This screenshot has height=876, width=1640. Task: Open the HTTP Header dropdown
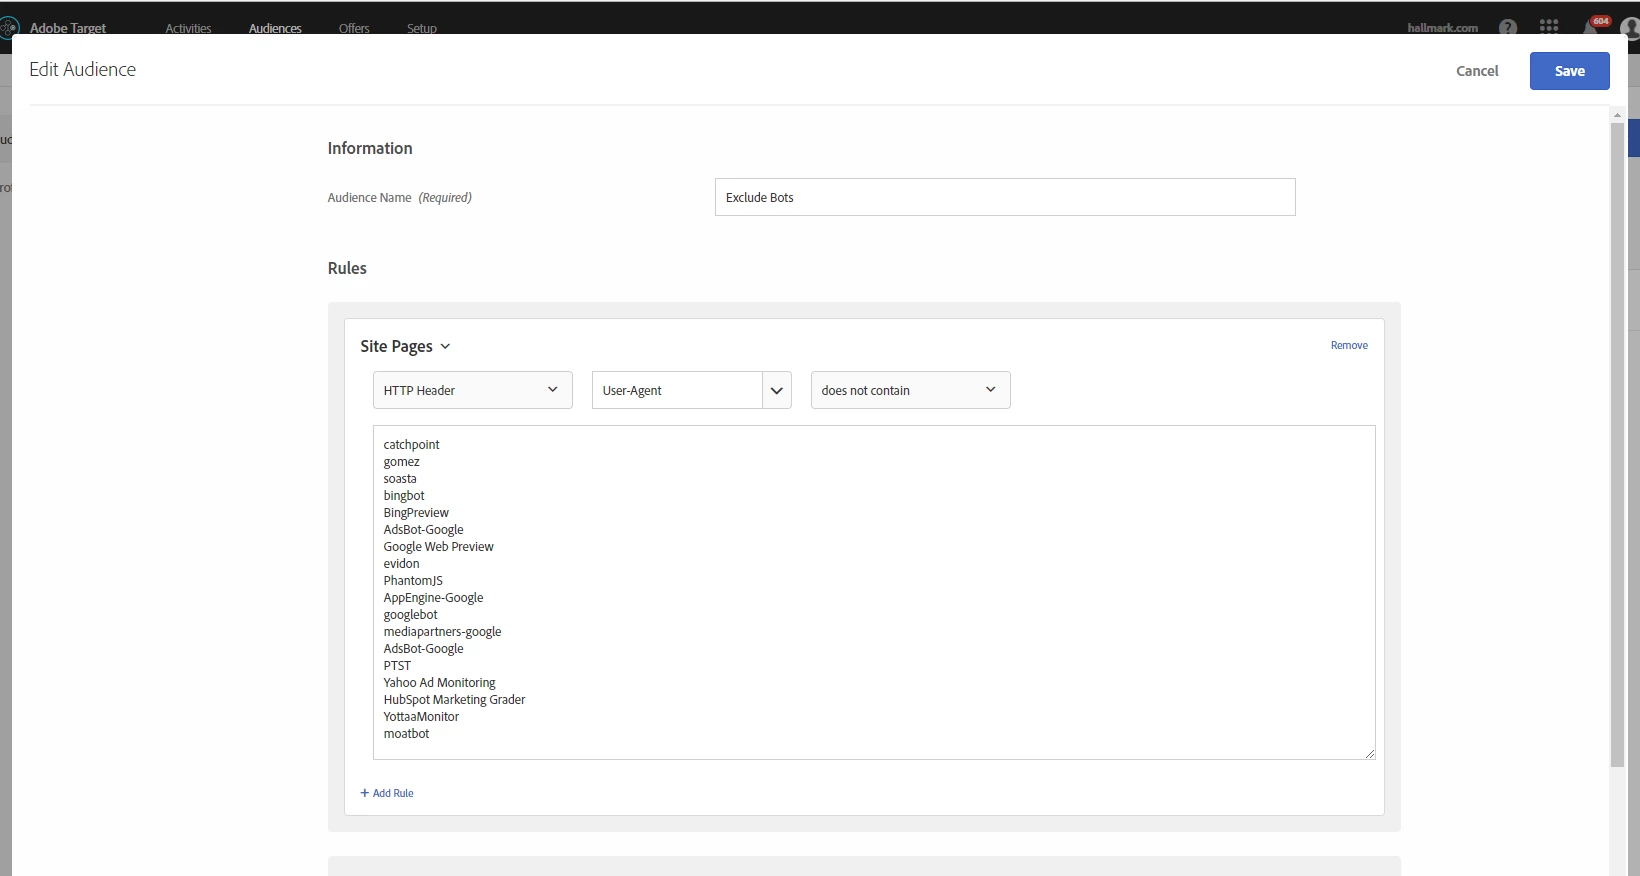coord(473,390)
